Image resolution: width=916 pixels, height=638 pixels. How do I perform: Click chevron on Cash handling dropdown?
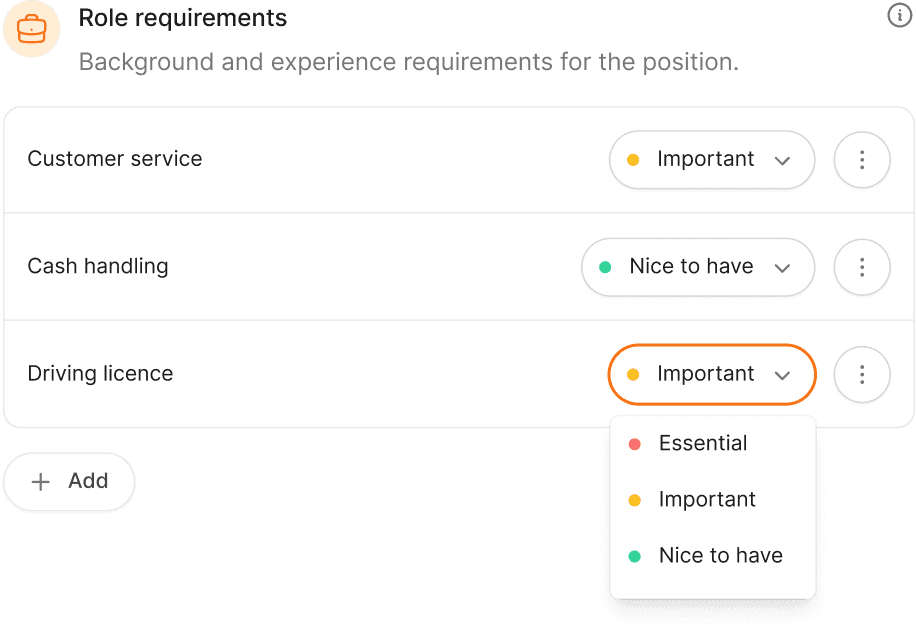783,268
